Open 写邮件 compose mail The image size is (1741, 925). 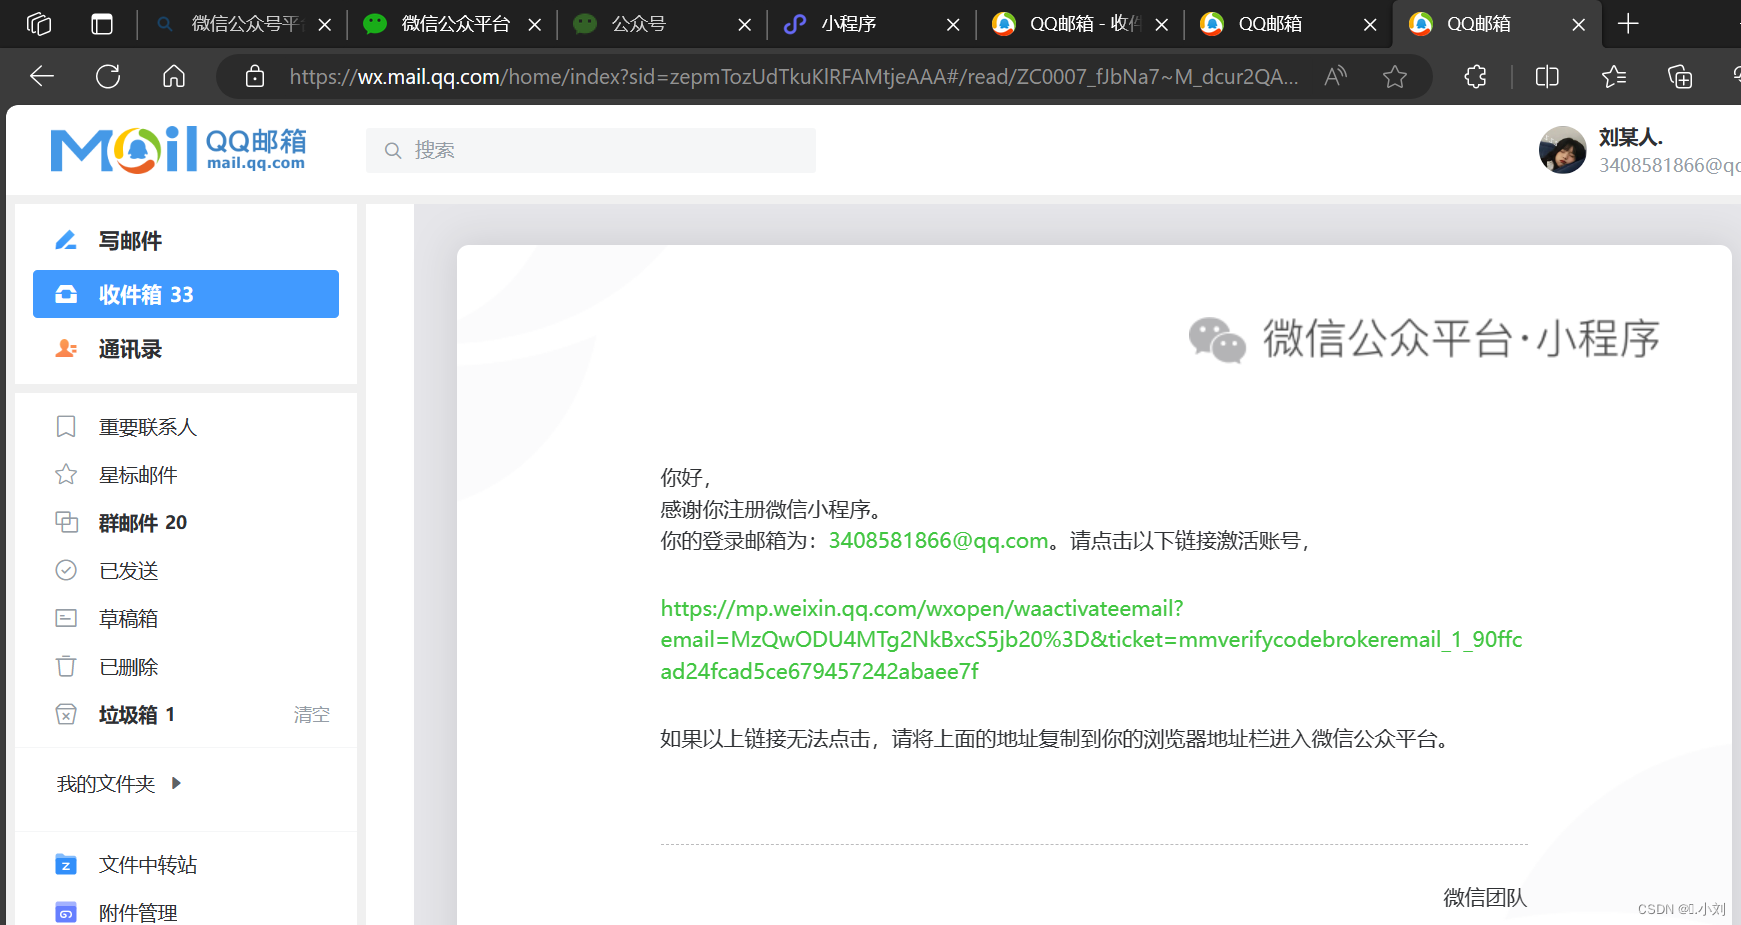pos(186,240)
